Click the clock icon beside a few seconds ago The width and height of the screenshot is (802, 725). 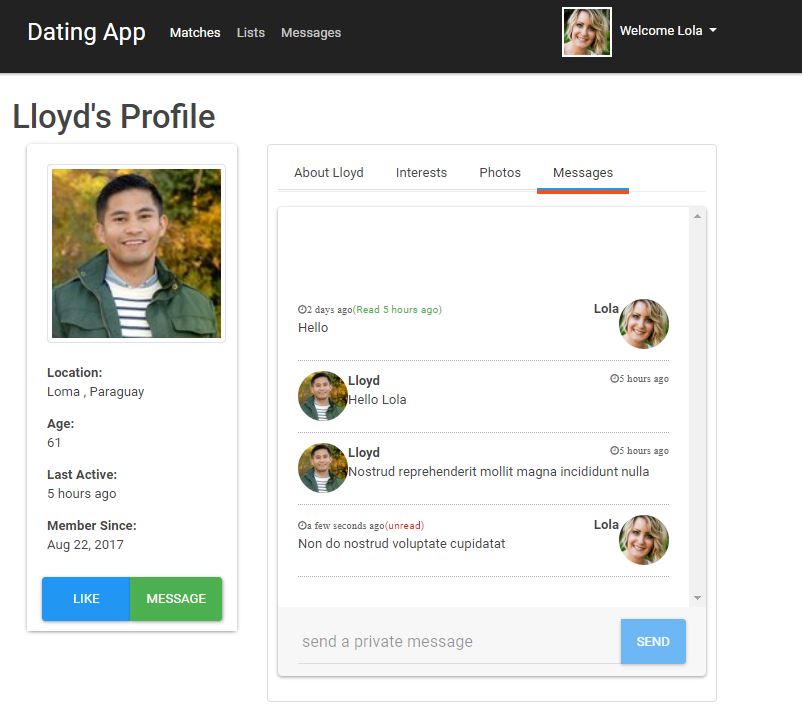tap(302, 525)
